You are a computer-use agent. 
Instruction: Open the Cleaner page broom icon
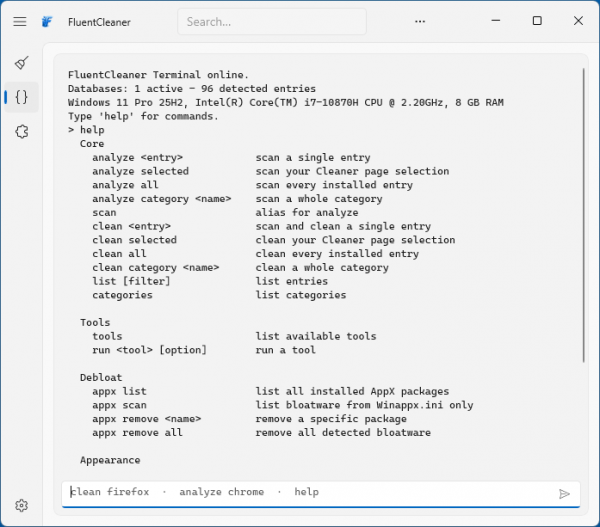coord(22,63)
